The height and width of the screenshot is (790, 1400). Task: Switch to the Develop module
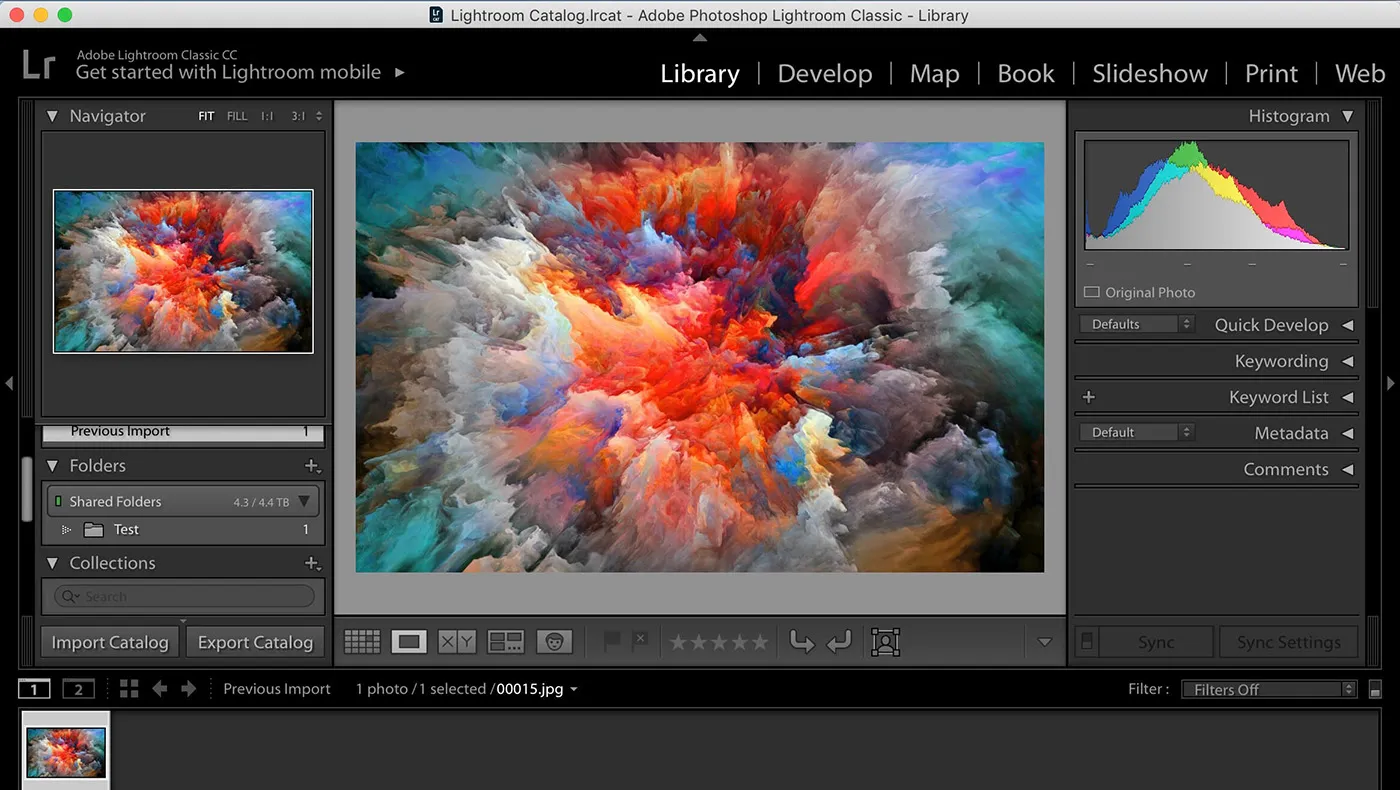point(825,73)
